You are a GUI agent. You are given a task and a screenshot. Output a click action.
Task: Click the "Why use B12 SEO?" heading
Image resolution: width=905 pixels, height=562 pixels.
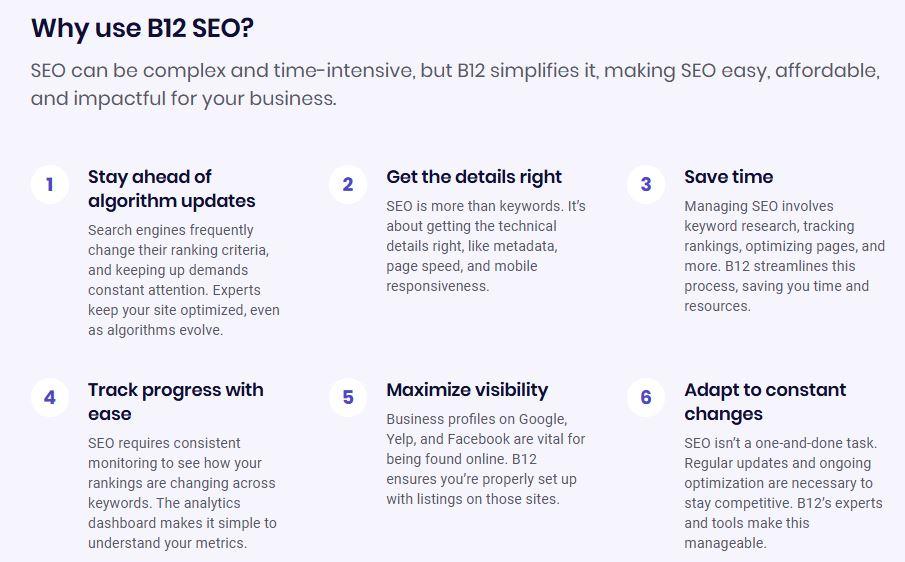coord(142,28)
